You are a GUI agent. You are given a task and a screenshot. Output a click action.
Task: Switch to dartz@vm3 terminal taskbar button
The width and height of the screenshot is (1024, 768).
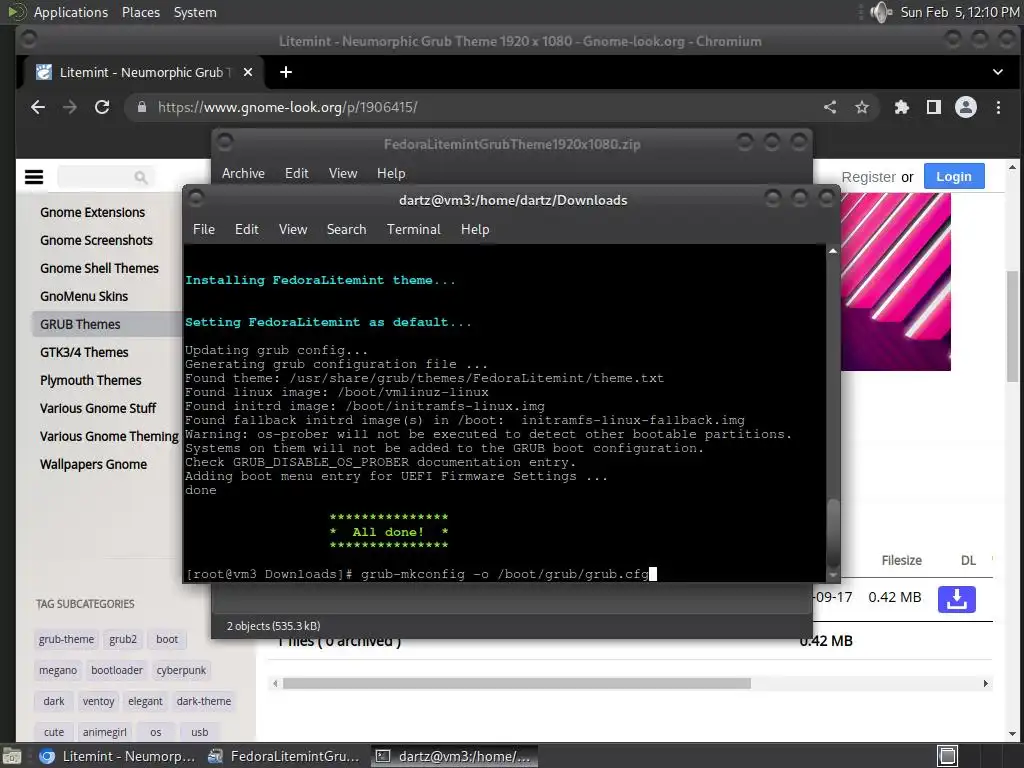pyautogui.click(x=455, y=757)
